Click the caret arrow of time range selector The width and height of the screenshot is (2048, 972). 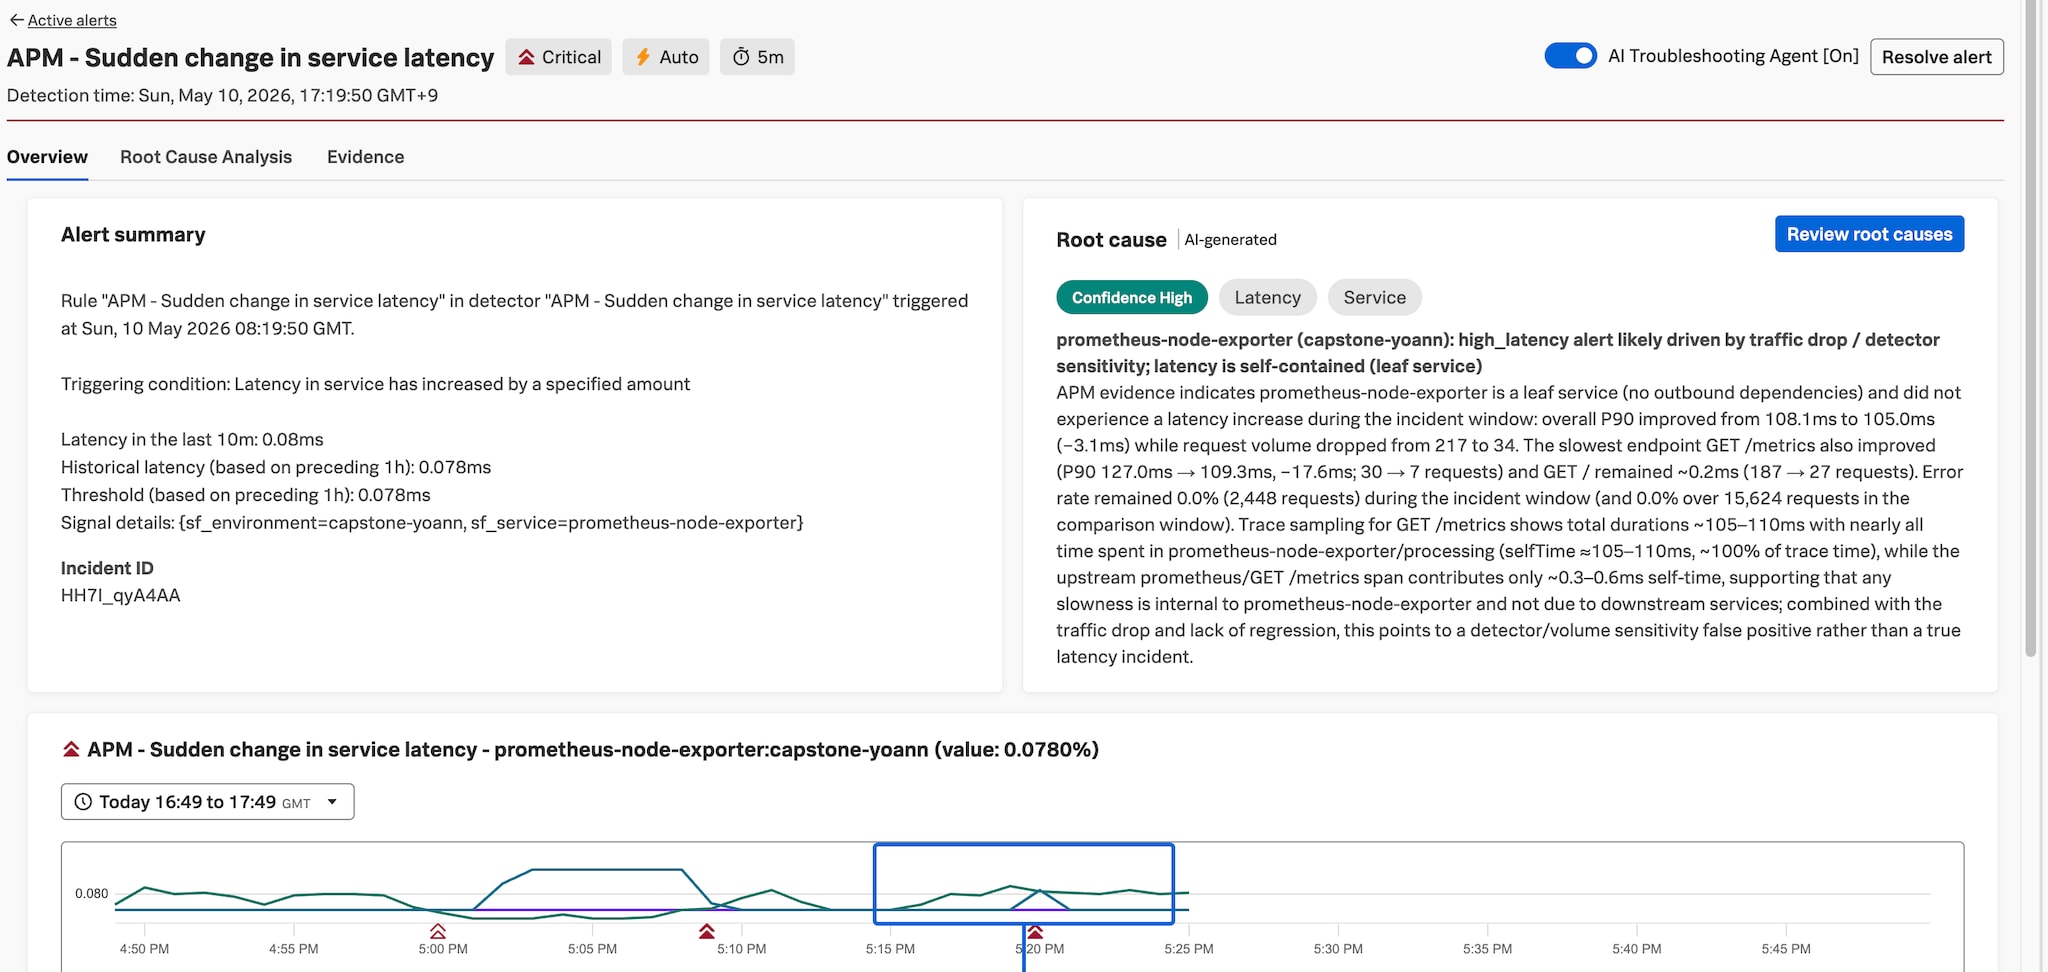(x=332, y=802)
